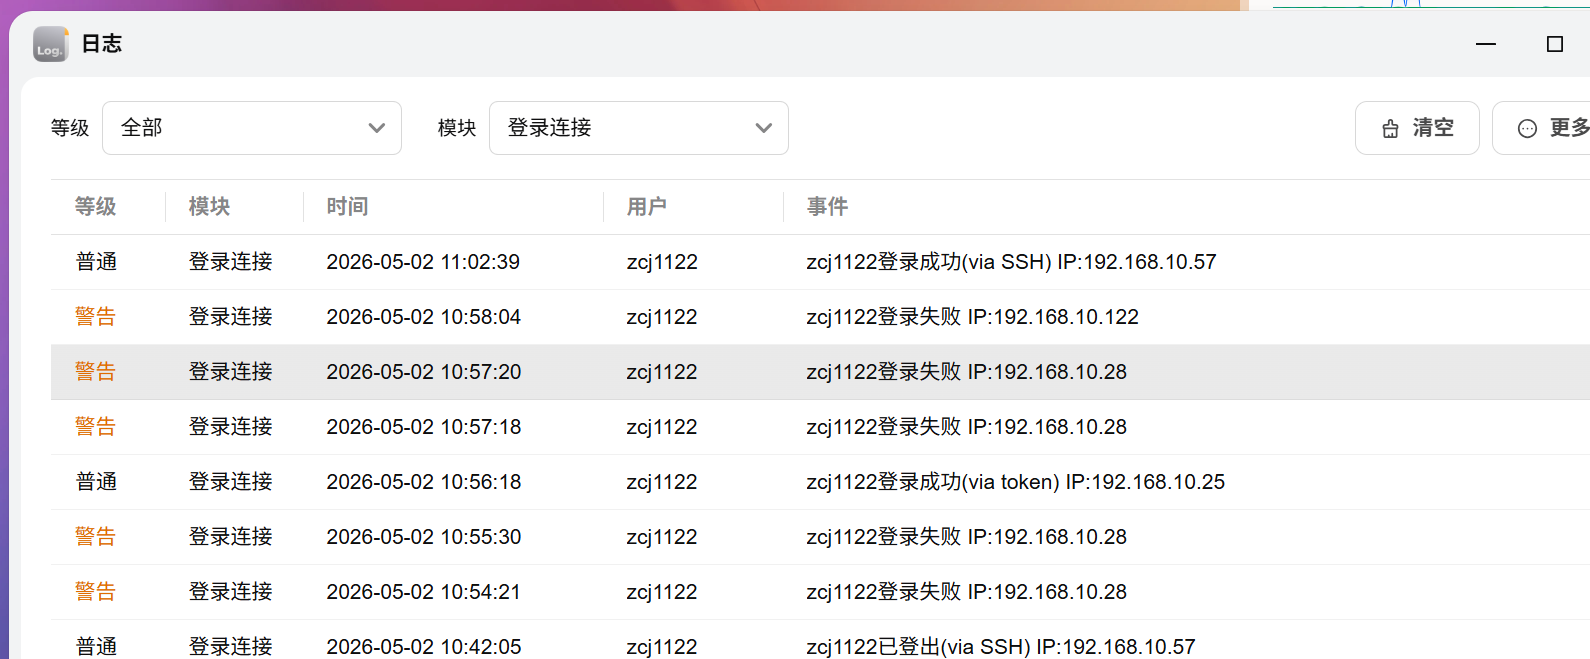Click 登录连接 module in the 10:55:30 row
The image size is (1590, 659).
[231, 537]
